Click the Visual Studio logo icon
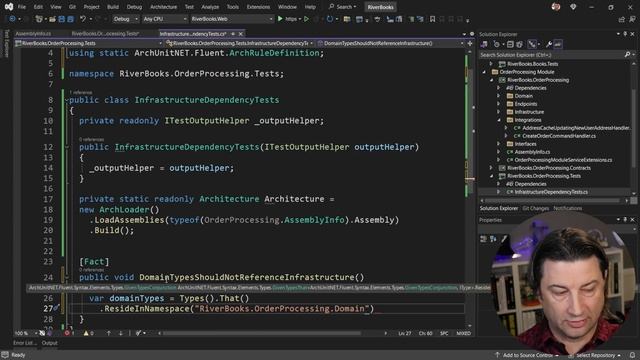 tap(9, 7)
